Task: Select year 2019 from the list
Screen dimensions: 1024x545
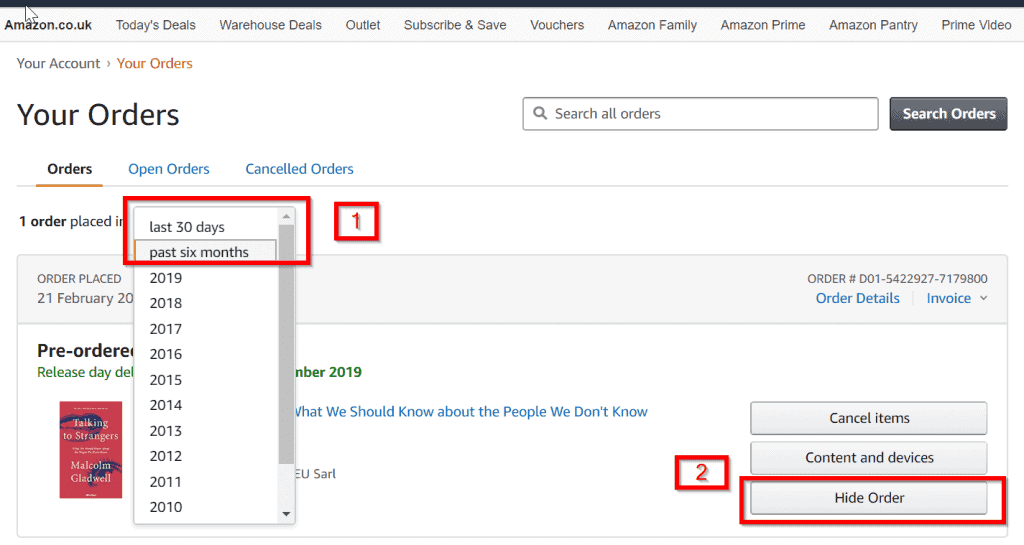Action: (x=166, y=278)
